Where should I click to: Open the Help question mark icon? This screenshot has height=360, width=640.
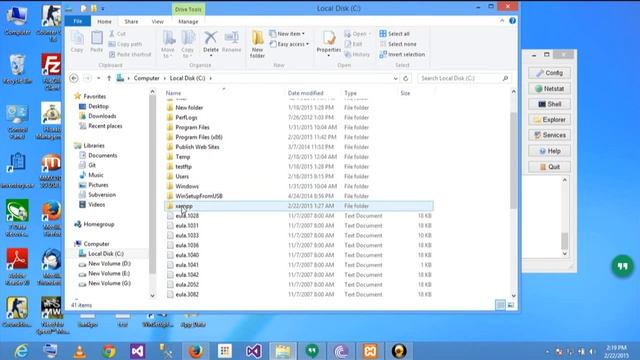(512, 21)
